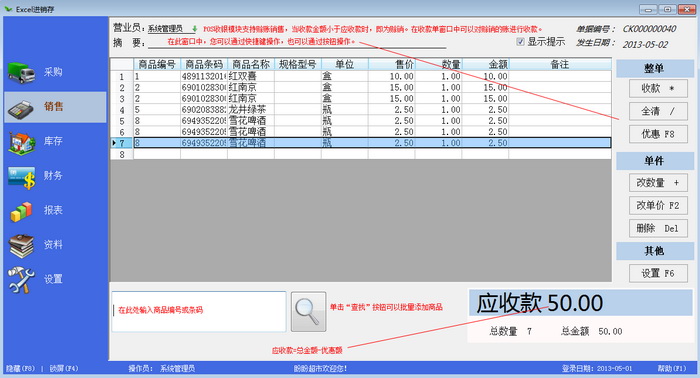Viewport: 700px width, 378px height.
Task: Select 财务 in the sidebar menu
Action: tap(53, 175)
